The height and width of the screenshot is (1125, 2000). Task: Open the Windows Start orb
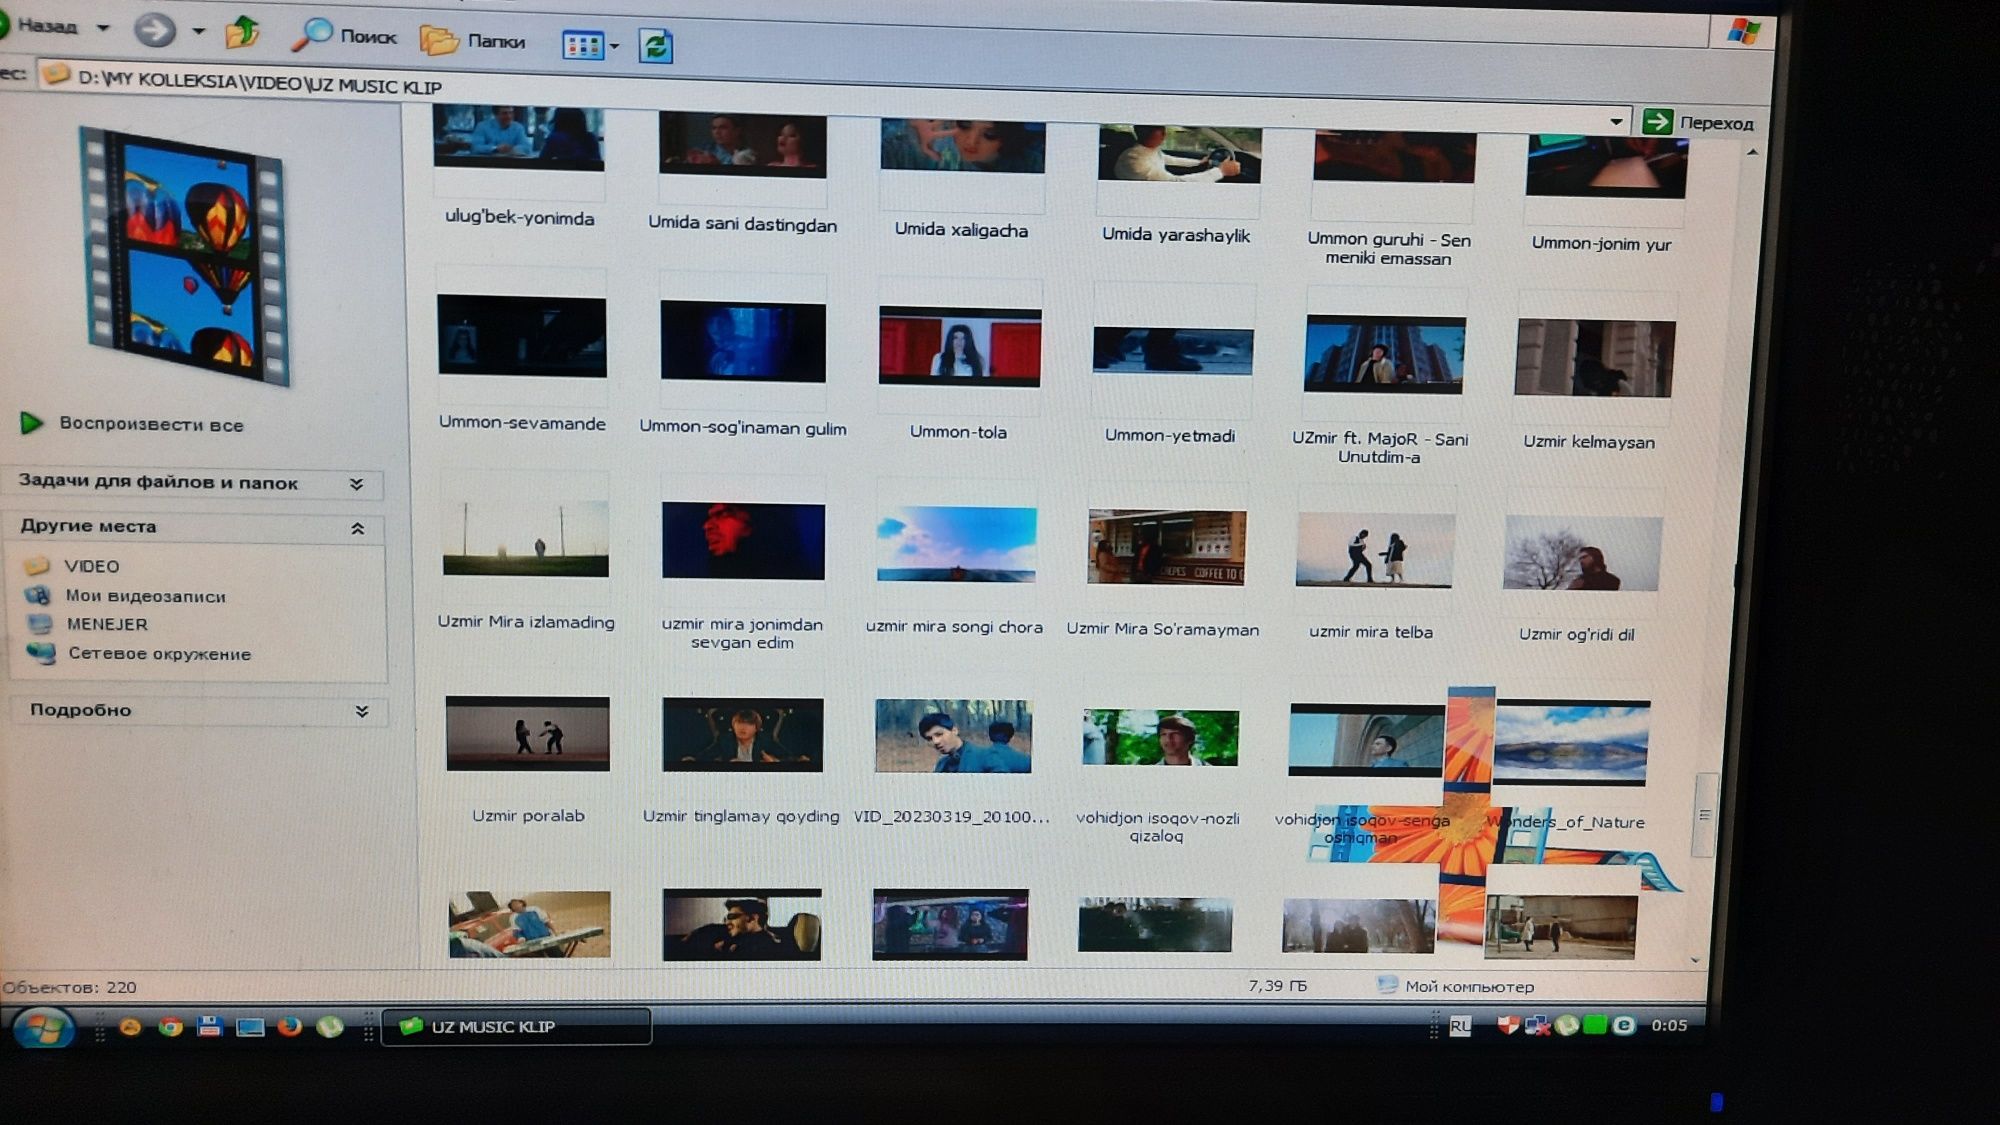coord(42,1027)
